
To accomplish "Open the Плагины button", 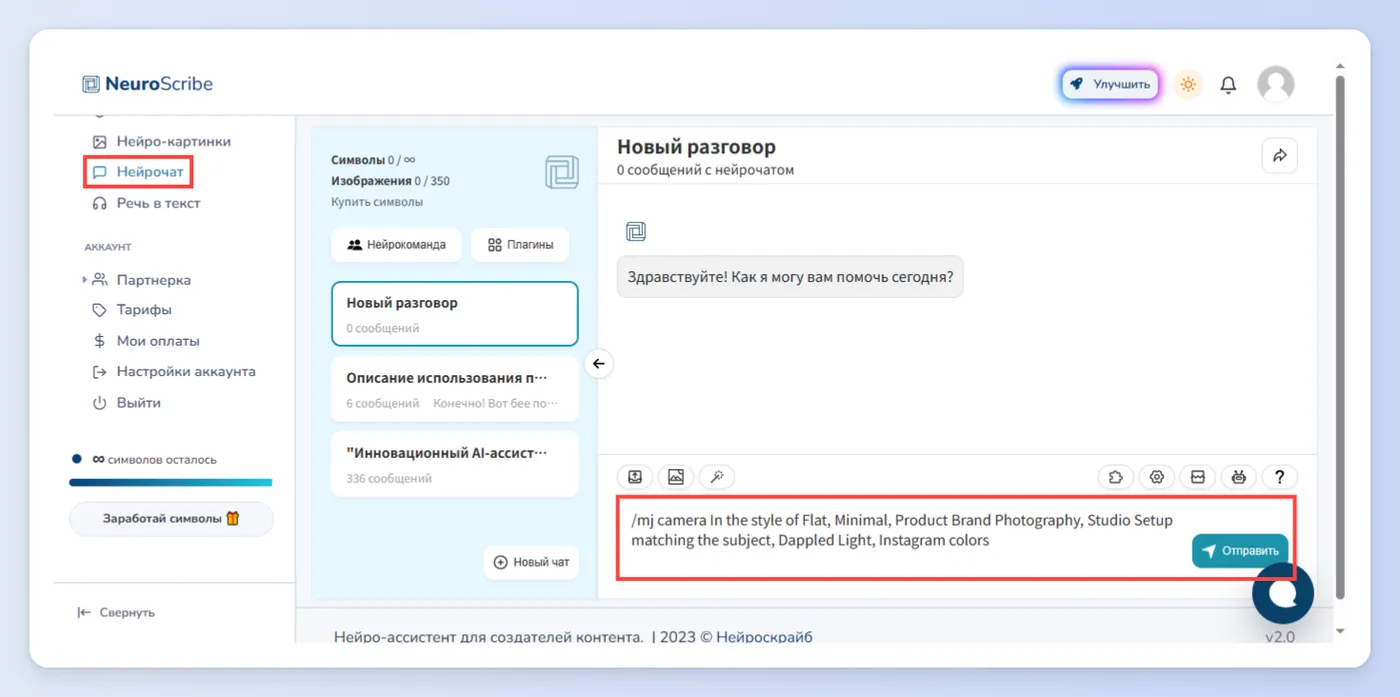I will pos(520,245).
